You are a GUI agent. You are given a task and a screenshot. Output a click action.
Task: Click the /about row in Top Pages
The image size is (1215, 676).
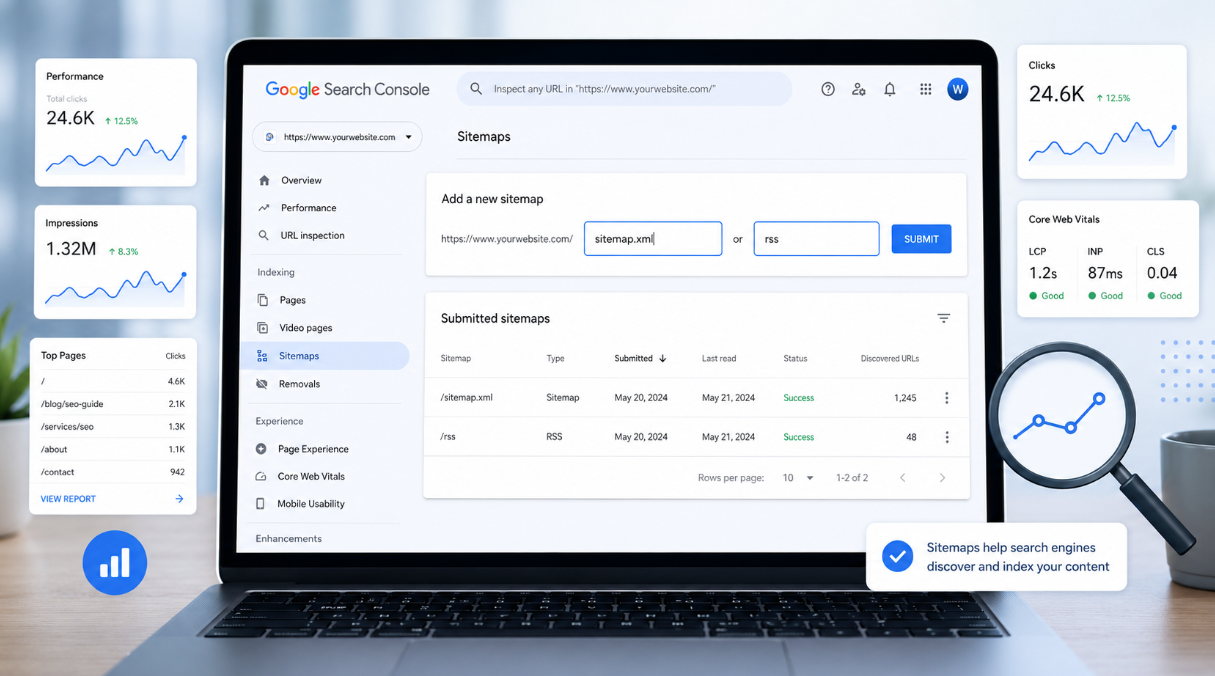click(113, 450)
